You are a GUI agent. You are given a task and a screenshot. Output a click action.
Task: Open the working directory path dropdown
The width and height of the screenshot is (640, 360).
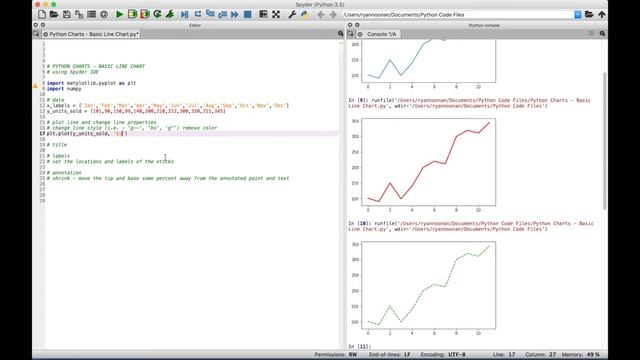(578, 15)
